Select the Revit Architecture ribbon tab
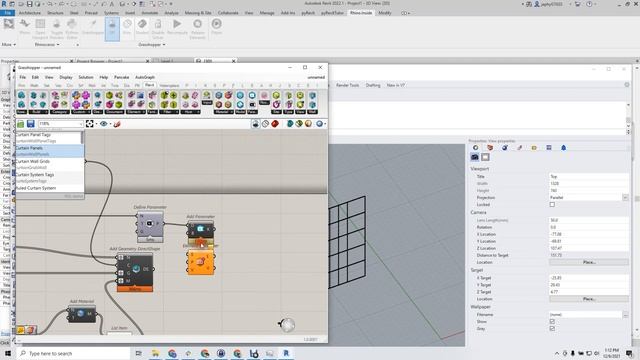This screenshot has width=640, height=360. coord(30,13)
